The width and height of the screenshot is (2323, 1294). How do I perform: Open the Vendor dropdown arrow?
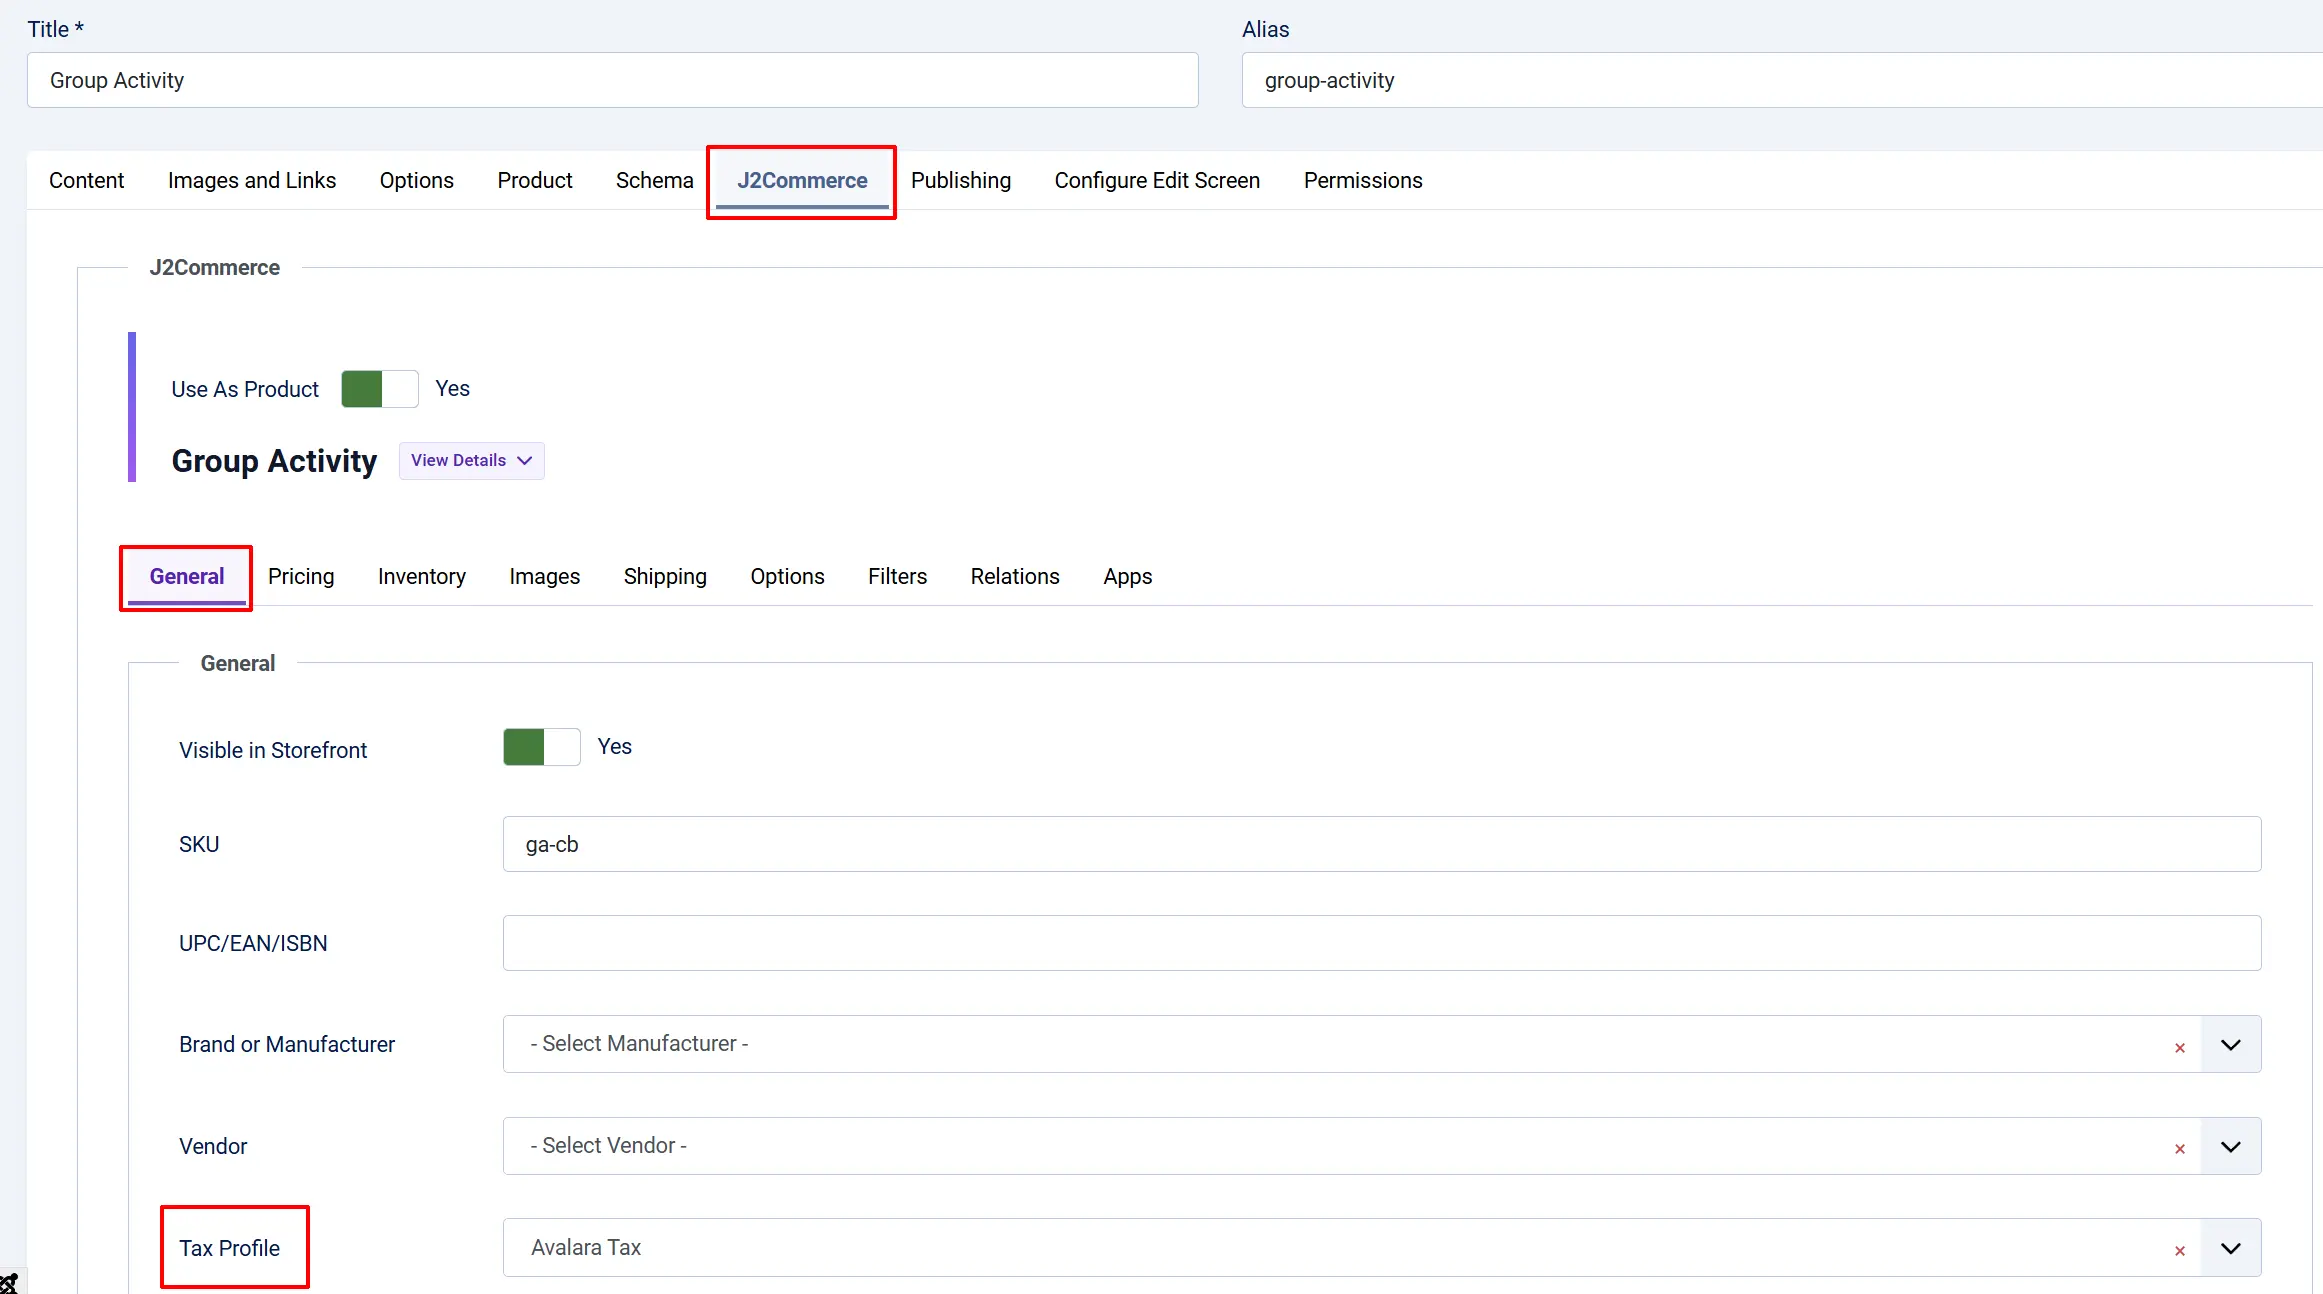[2230, 1146]
